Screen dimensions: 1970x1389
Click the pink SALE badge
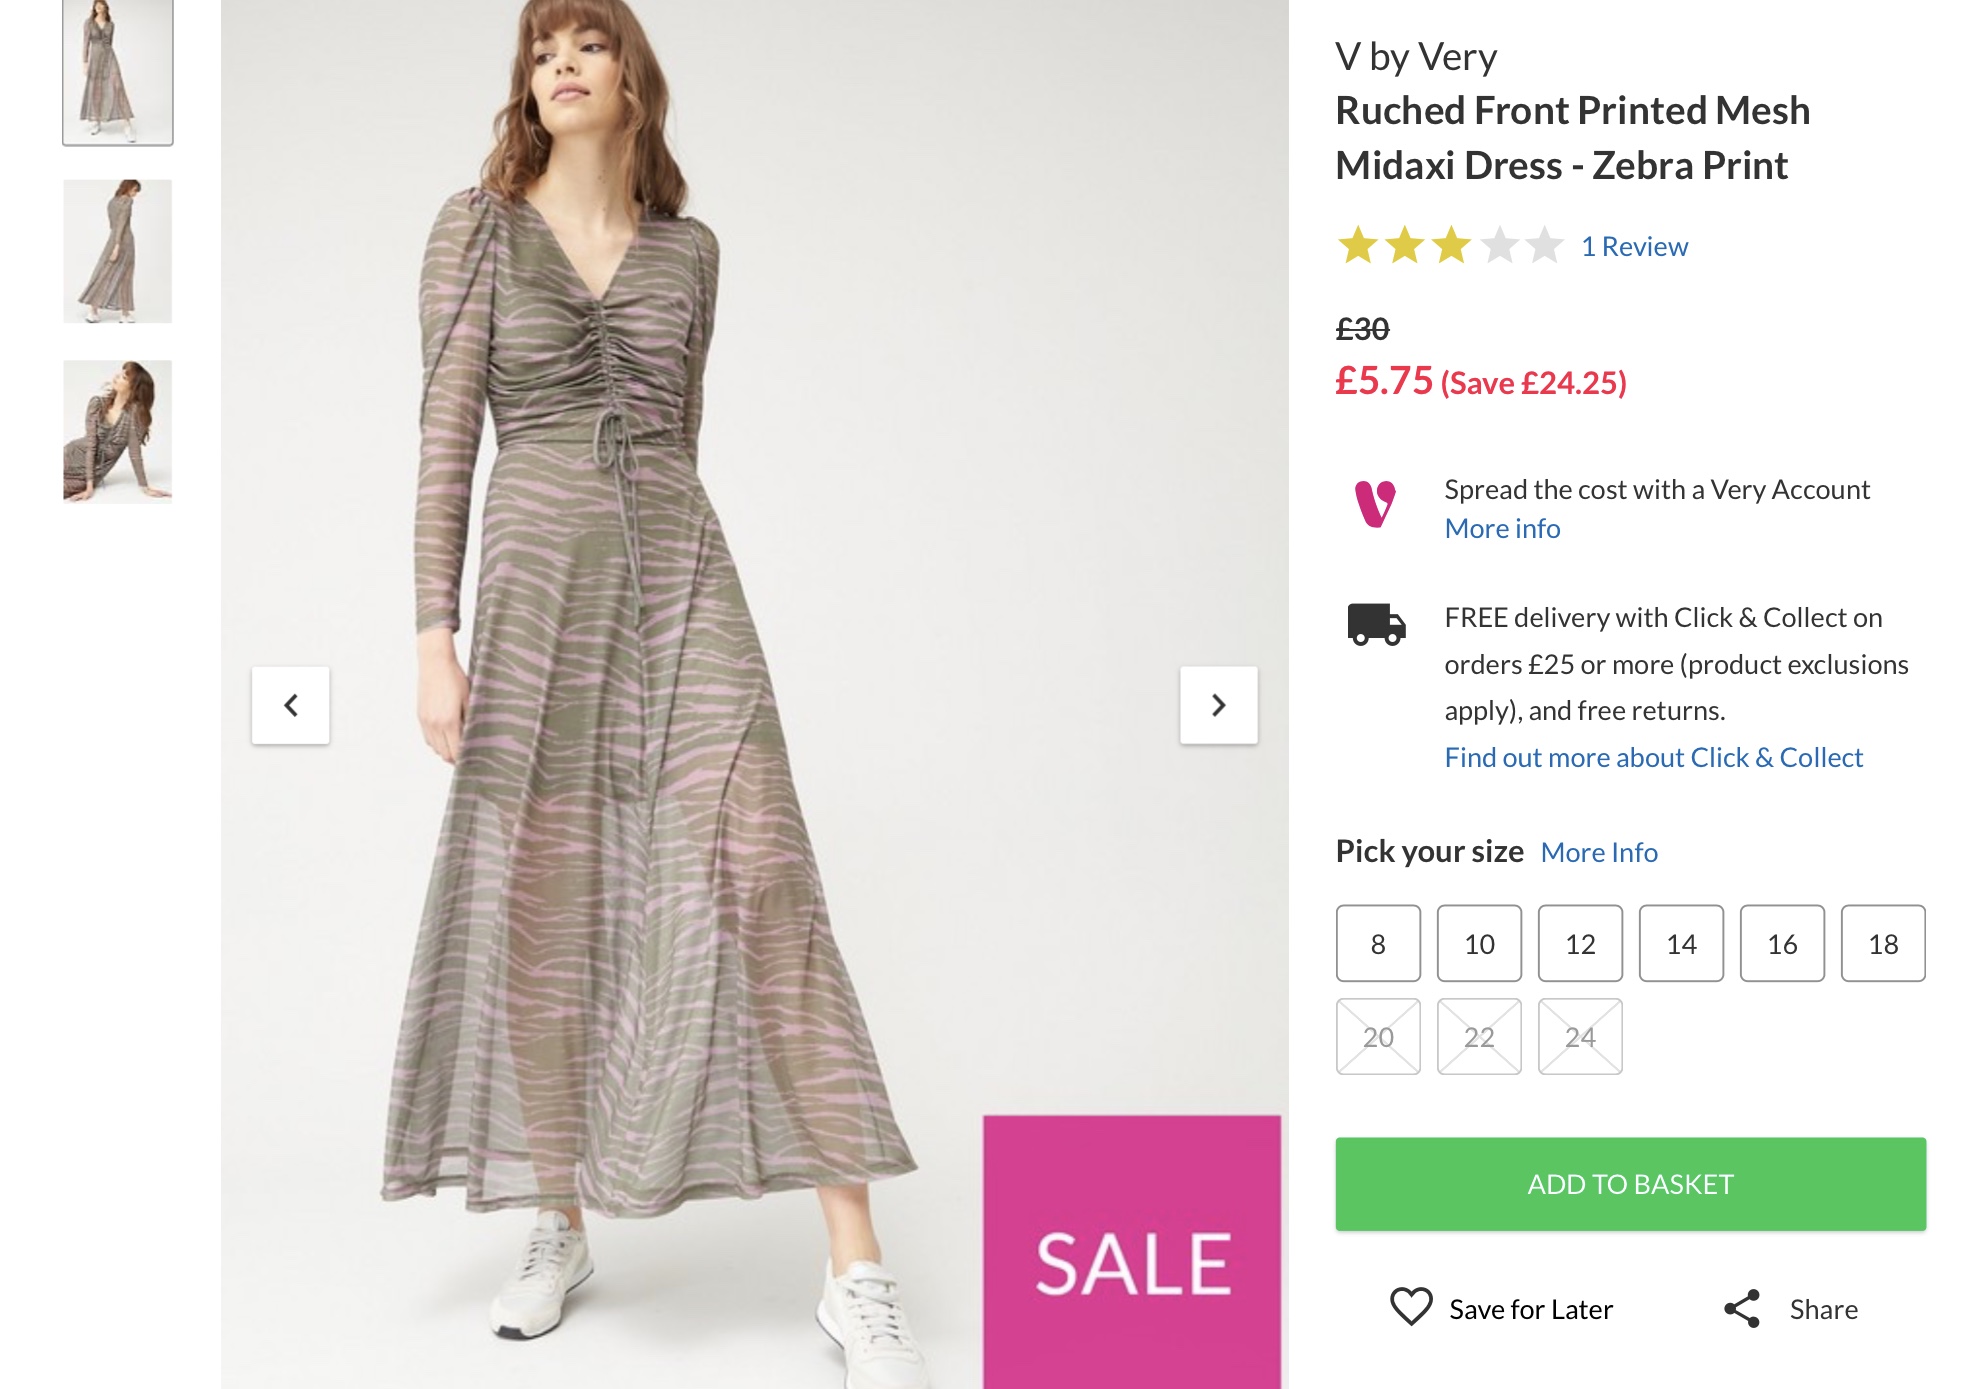1132,1251
